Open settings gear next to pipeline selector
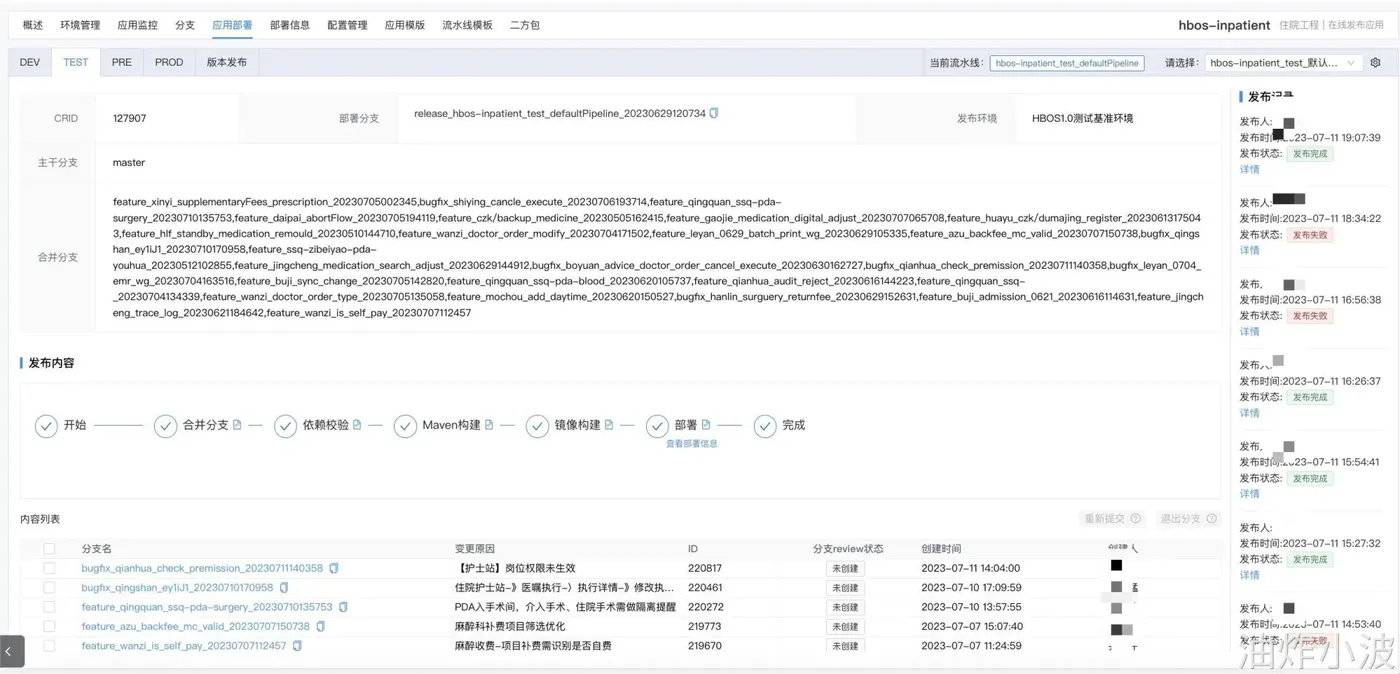This screenshot has width=1400, height=674. [x=1376, y=62]
